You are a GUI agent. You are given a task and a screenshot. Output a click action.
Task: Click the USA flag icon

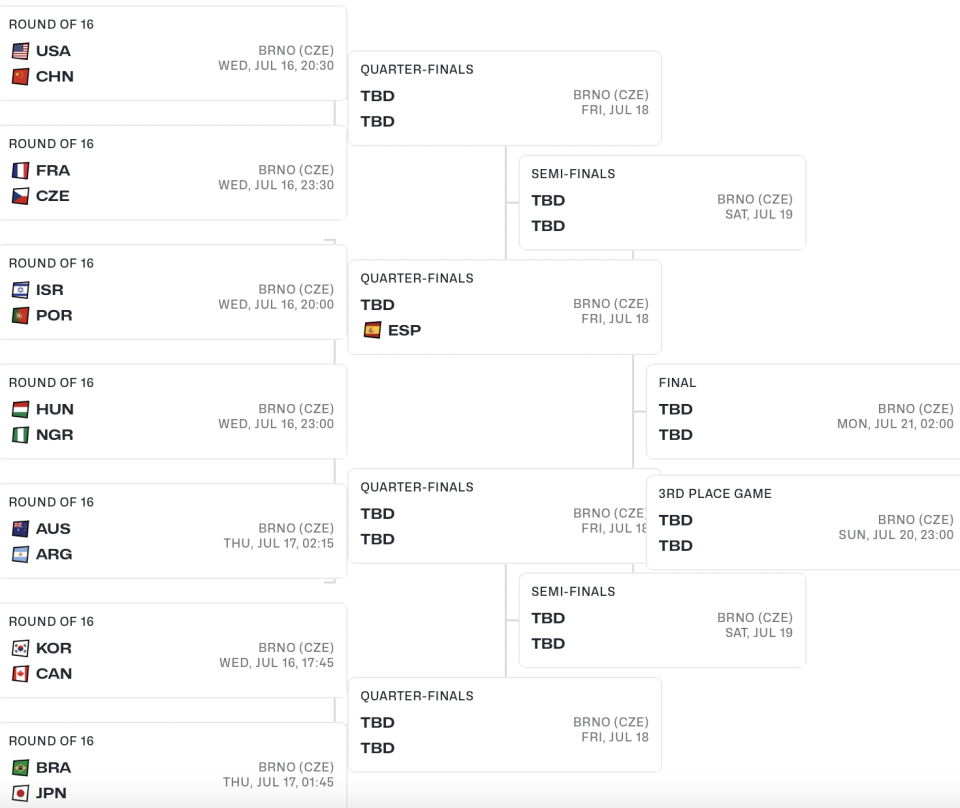coord(20,51)
